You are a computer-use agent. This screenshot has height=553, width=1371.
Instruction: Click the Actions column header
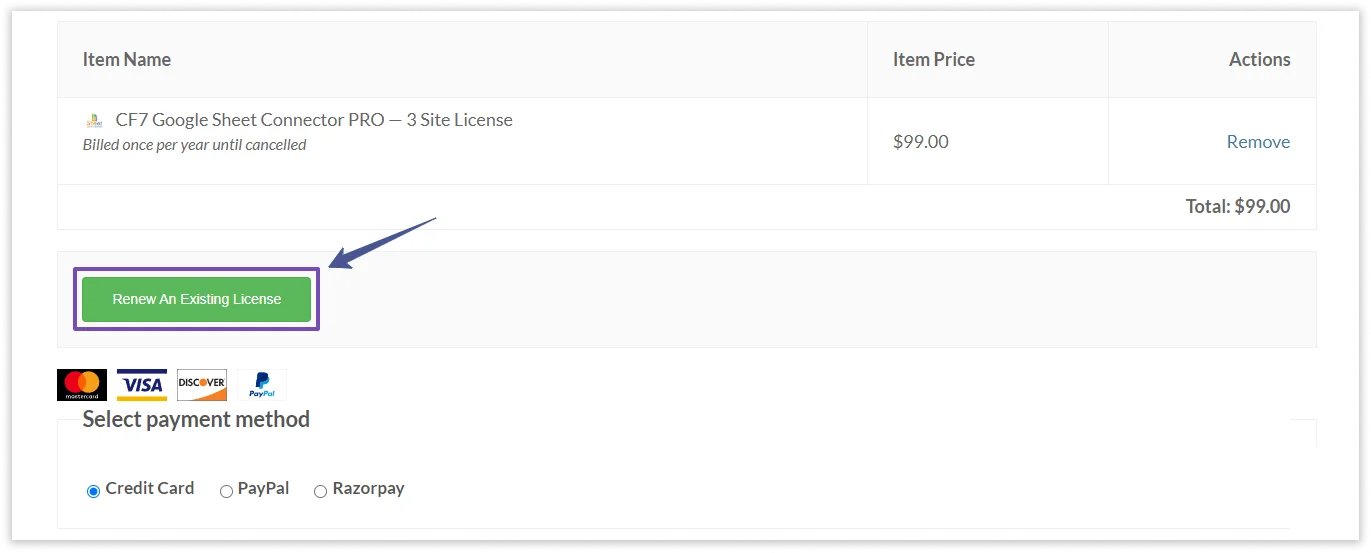1259,60
